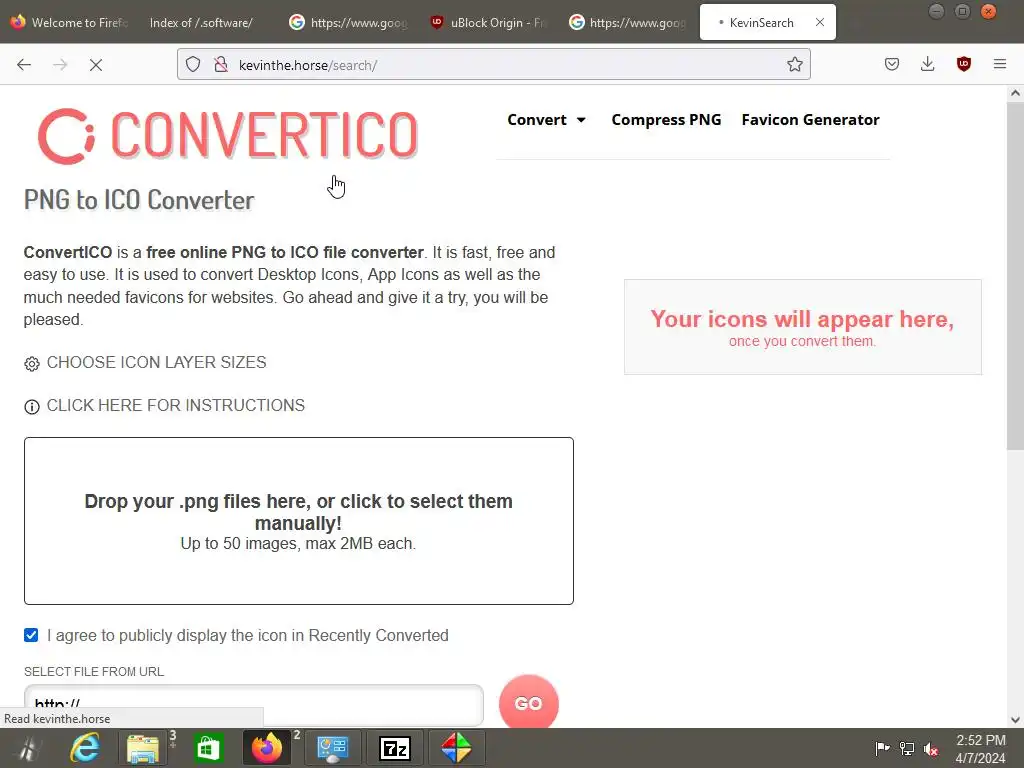This screenshot has width=1024, height=768.
Task: Click the colorful diamond taskbar icon
Action: point(456,748)
